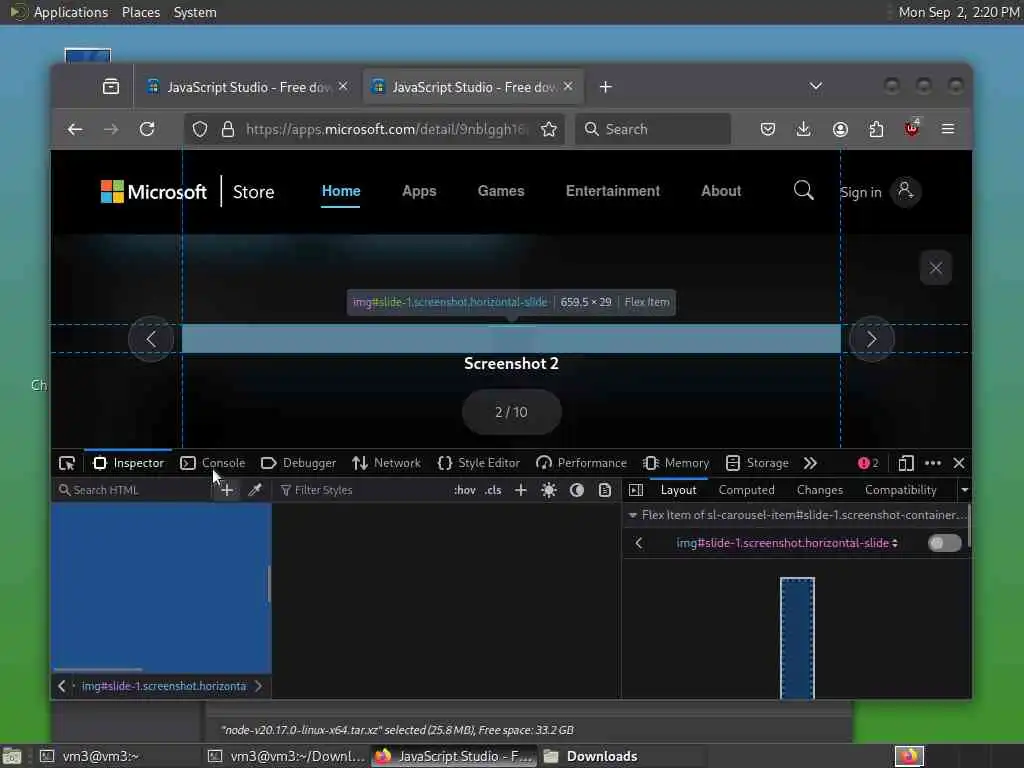This screenshot has height=768, width=1024.
Task: Reload the page
Action: point(147,129)
